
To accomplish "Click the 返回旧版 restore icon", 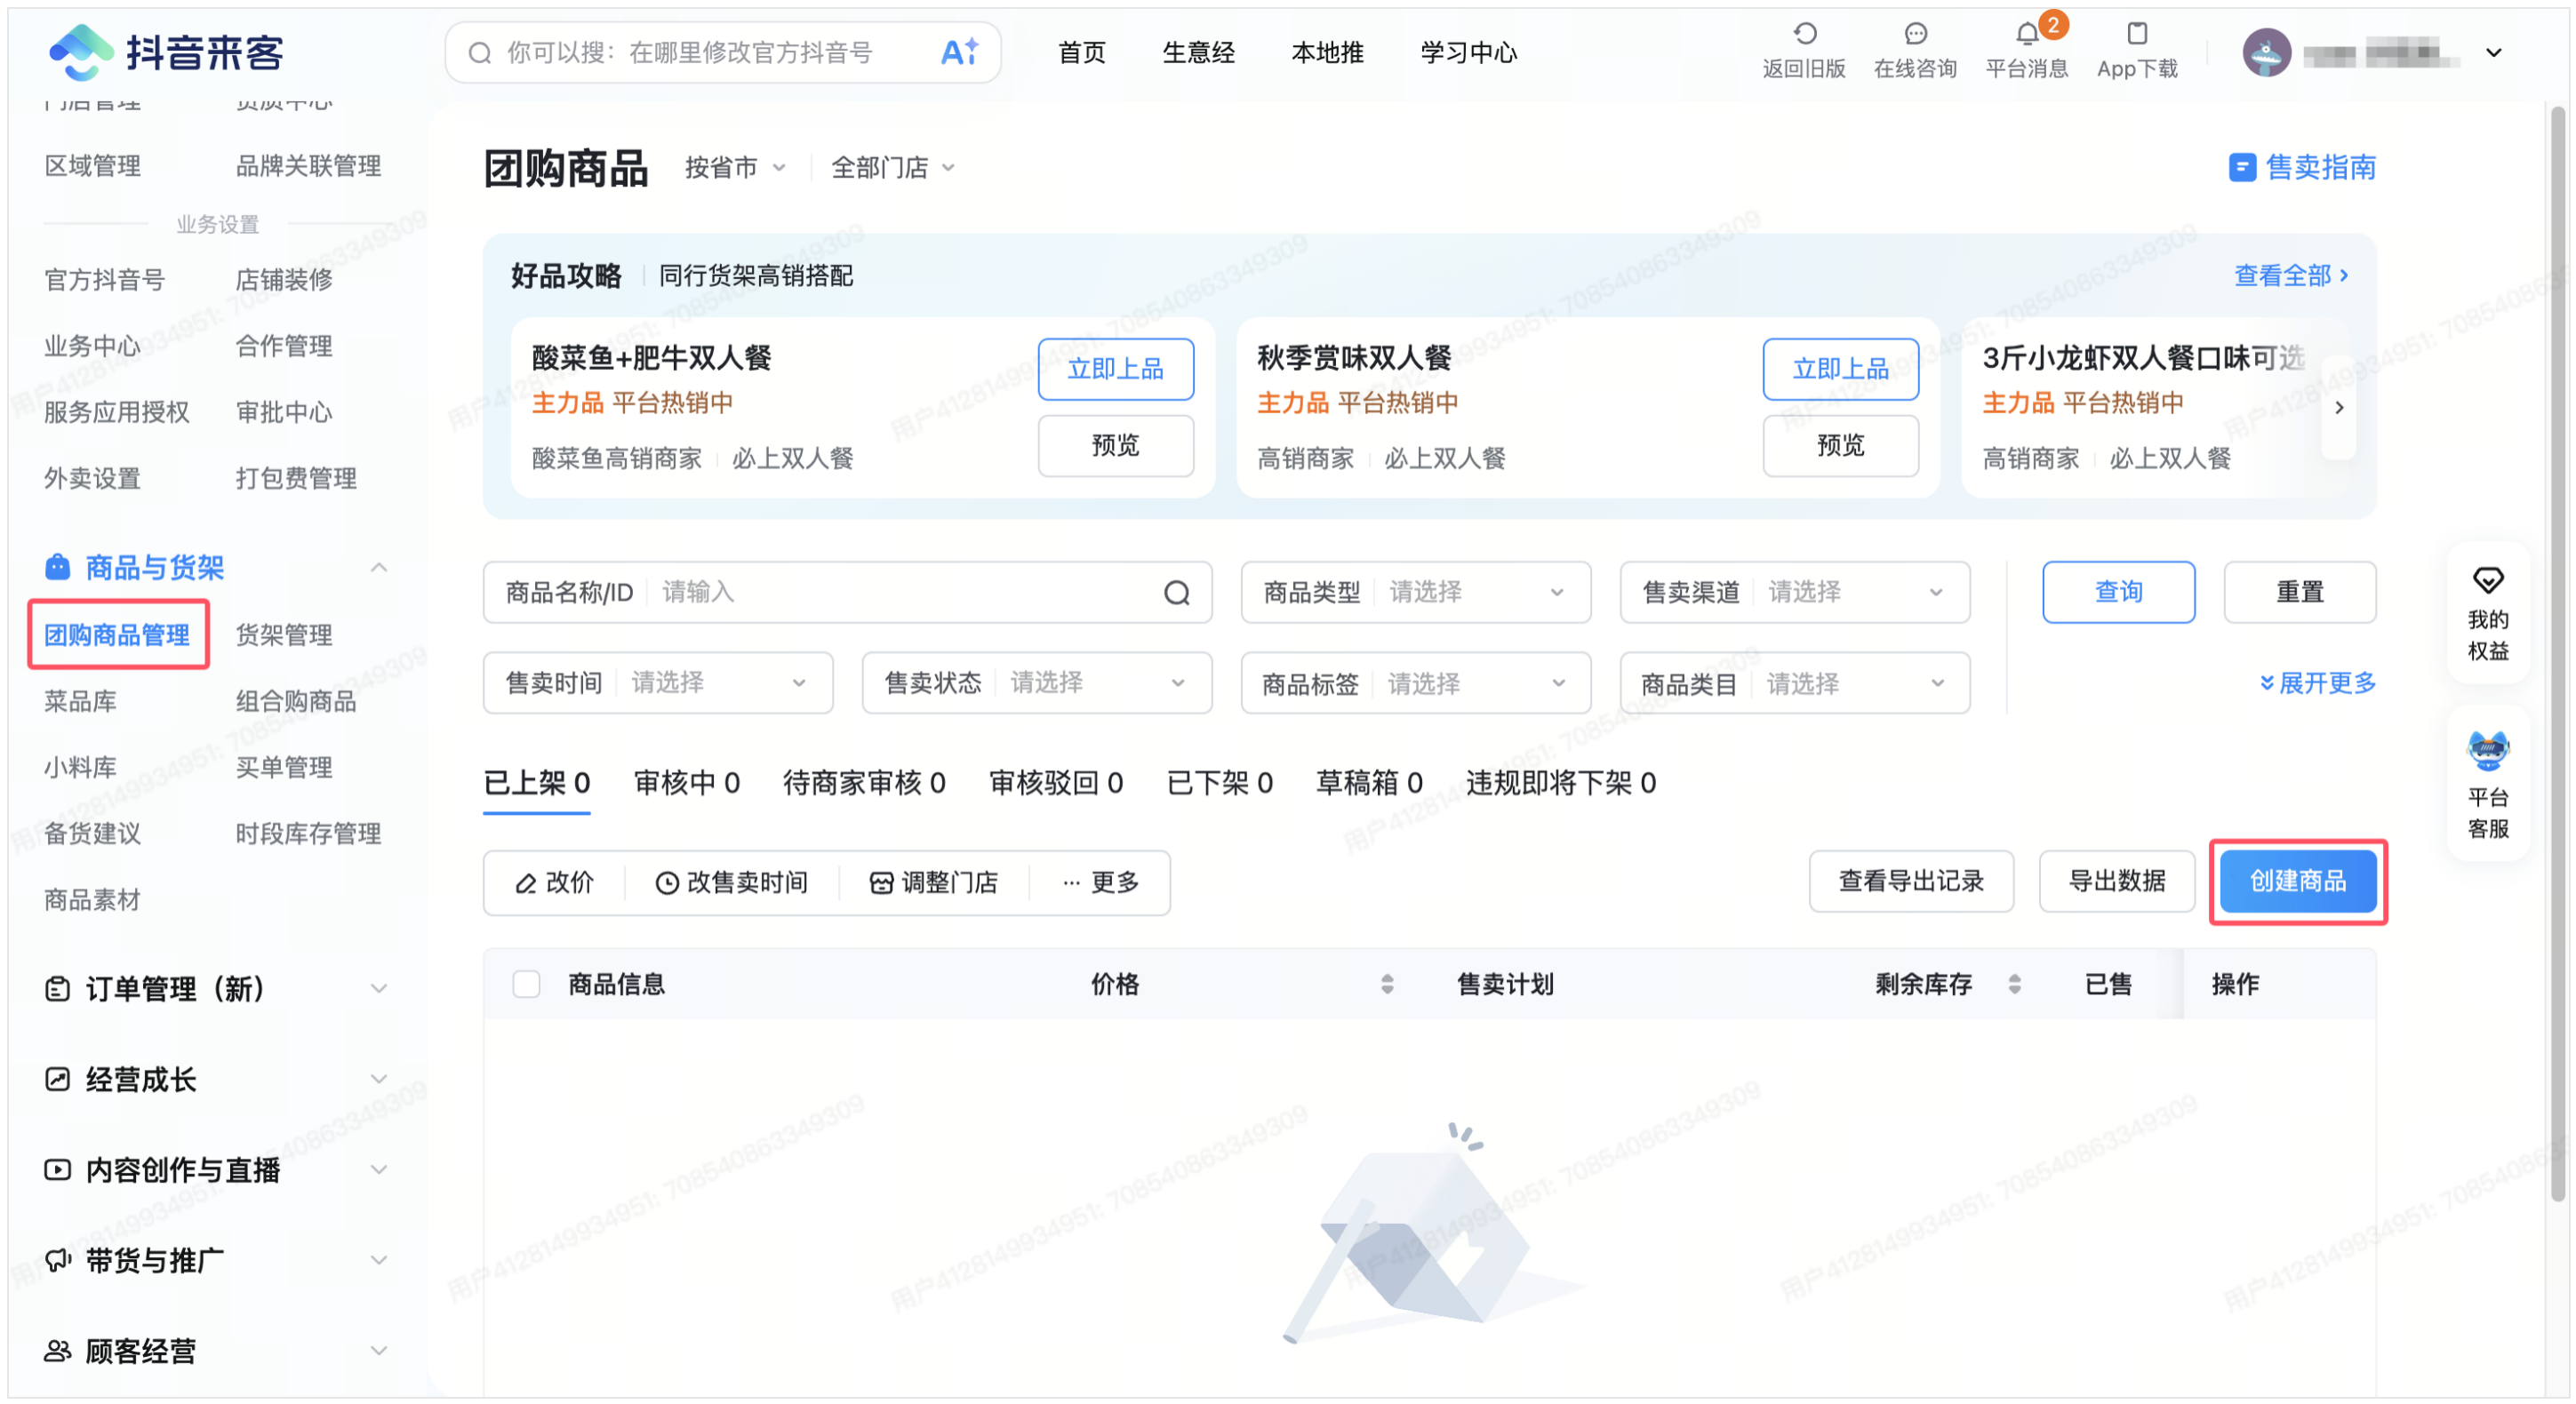I will pyautogui.click(x=1804, y=33).
